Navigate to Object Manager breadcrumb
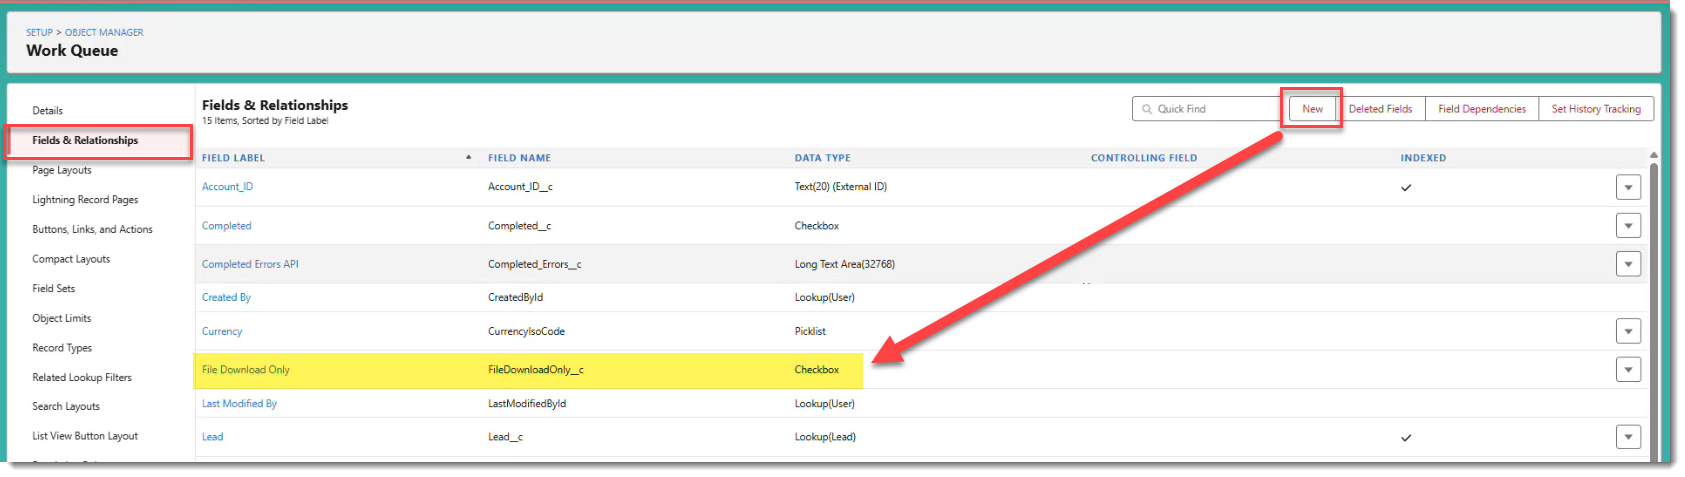The width and height of the screenshot is (1685, 477). [x=104, y=32]
